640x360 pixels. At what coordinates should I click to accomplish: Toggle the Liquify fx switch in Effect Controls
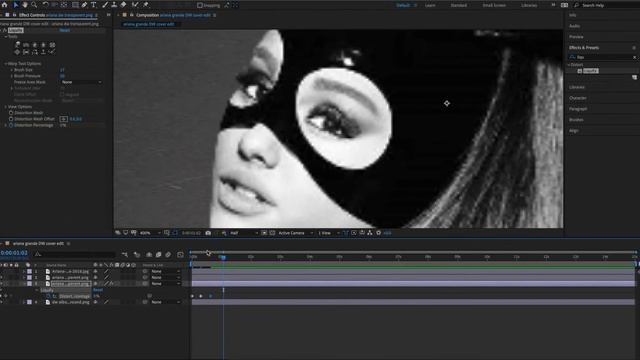point(5,30)
